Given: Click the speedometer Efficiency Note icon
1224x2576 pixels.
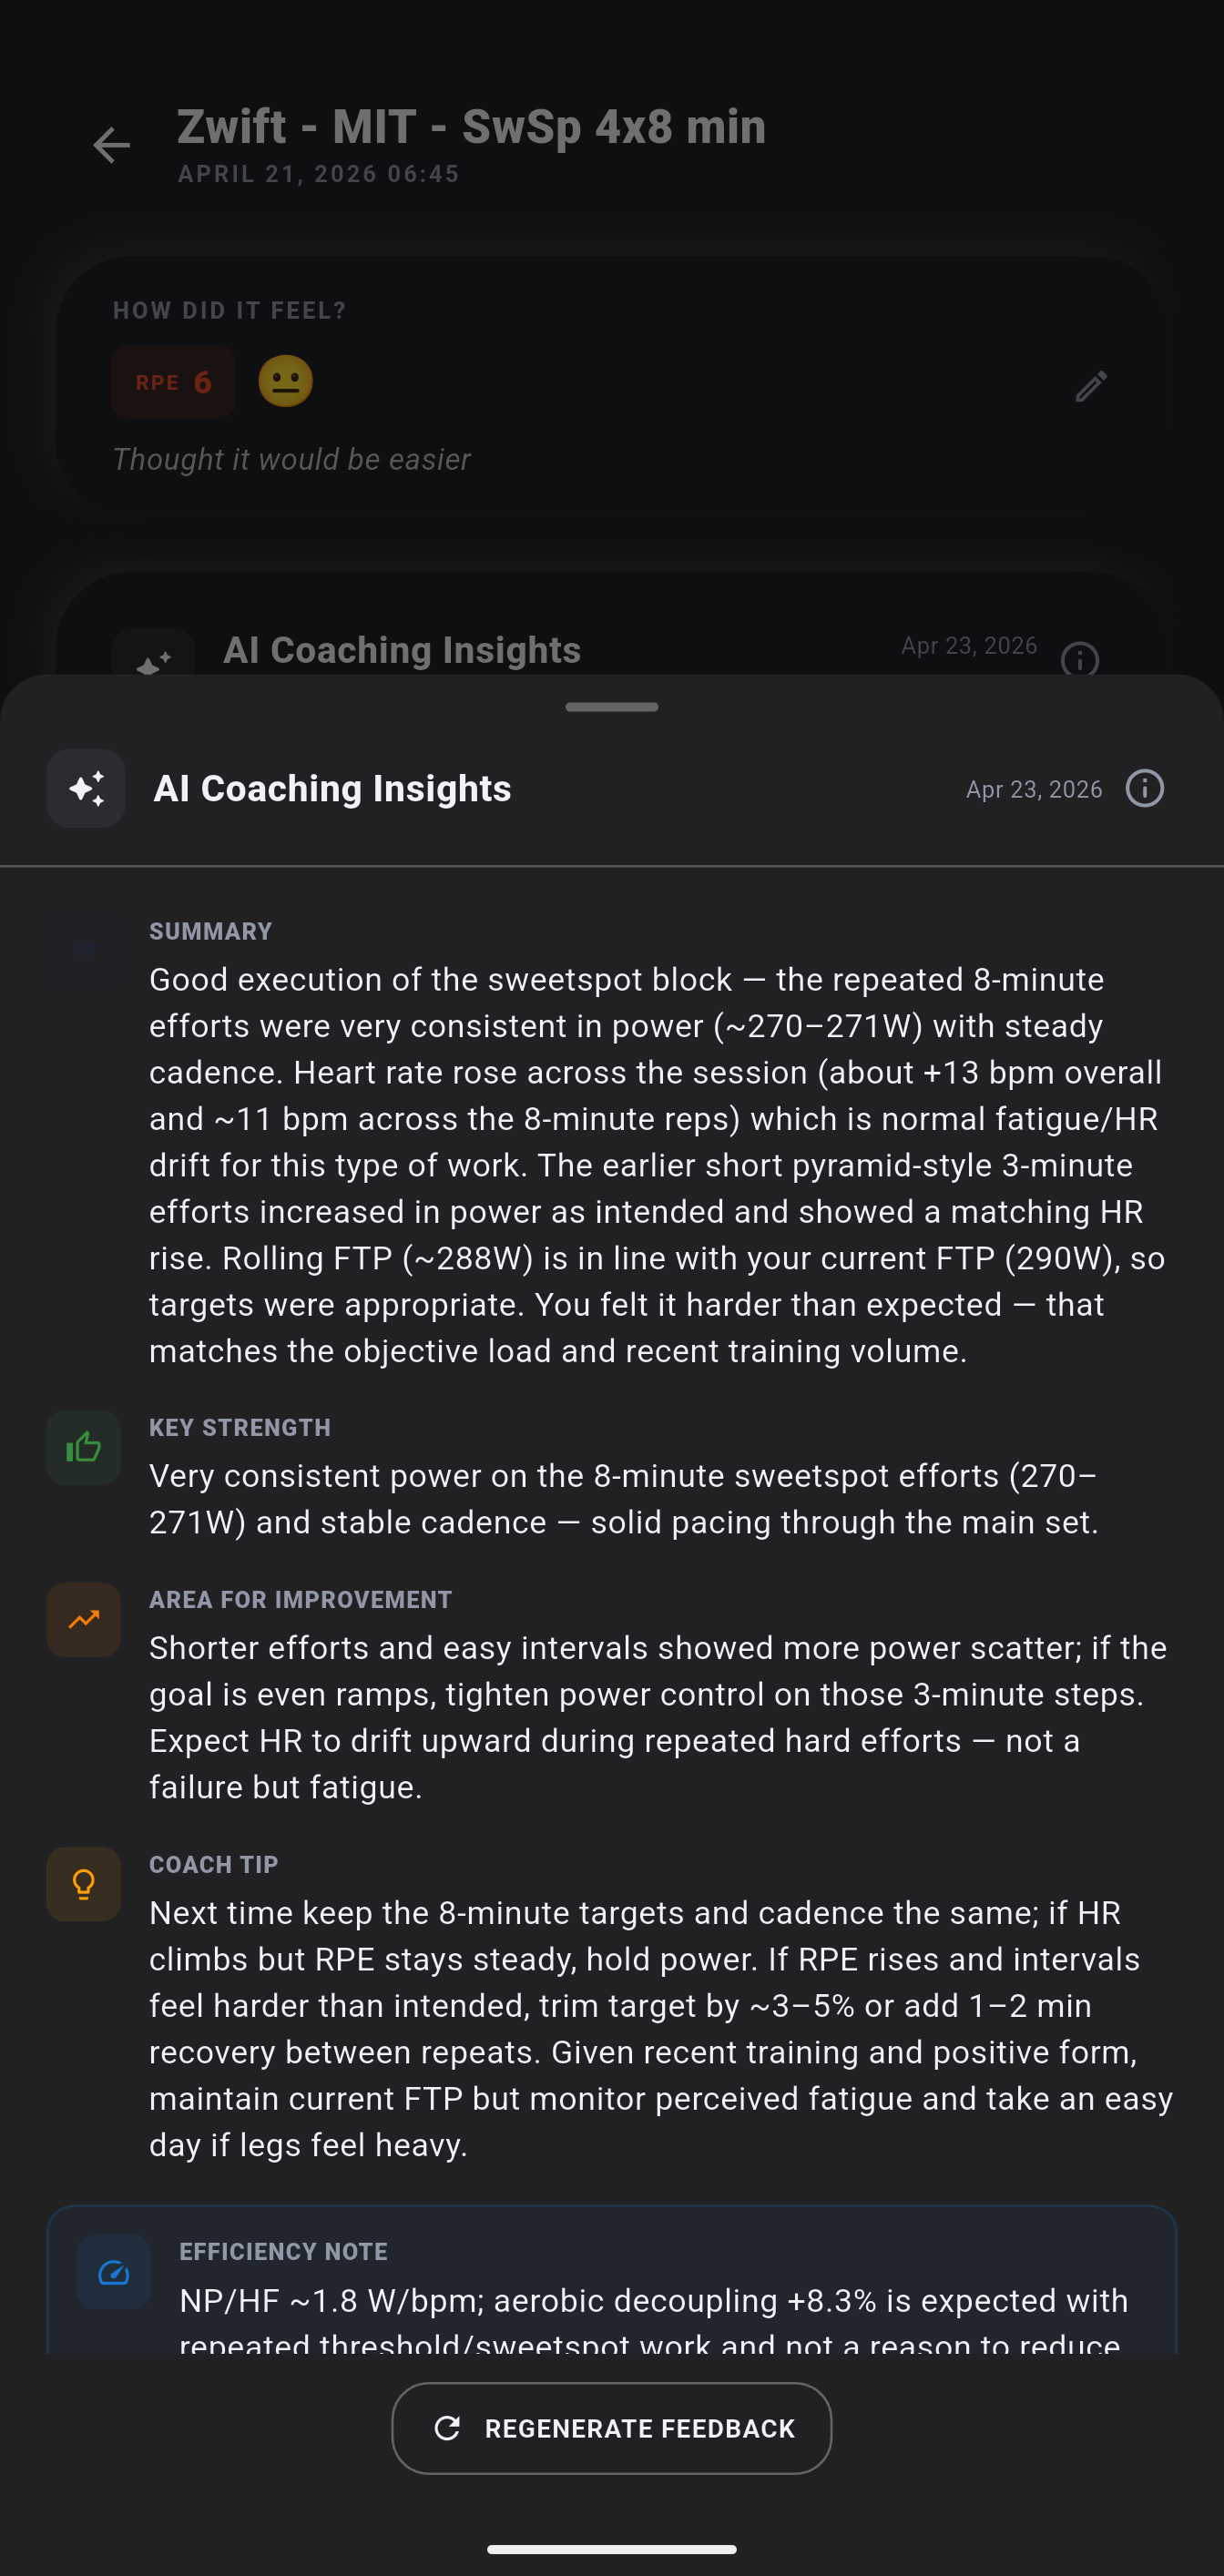Looking at the screenshot, I should 114,2273.
